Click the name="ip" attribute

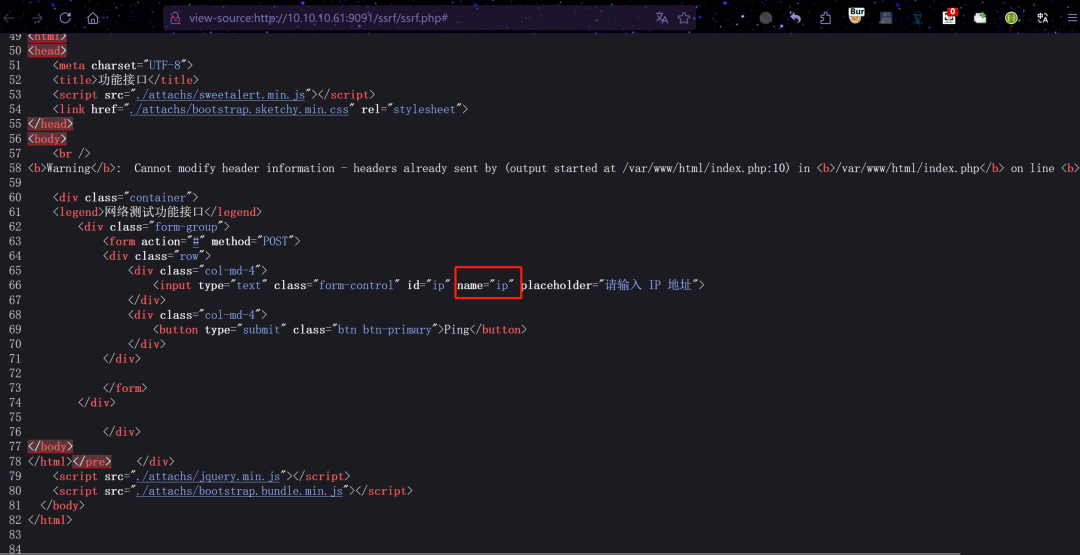(x=486, y=285)
